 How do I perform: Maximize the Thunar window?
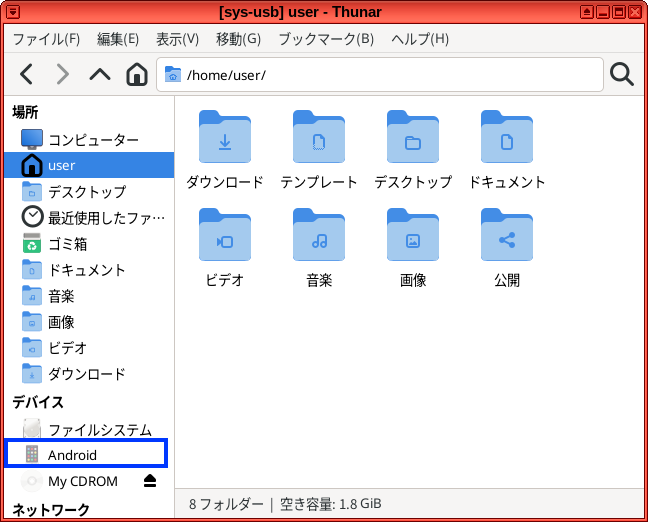click(619, 12)
